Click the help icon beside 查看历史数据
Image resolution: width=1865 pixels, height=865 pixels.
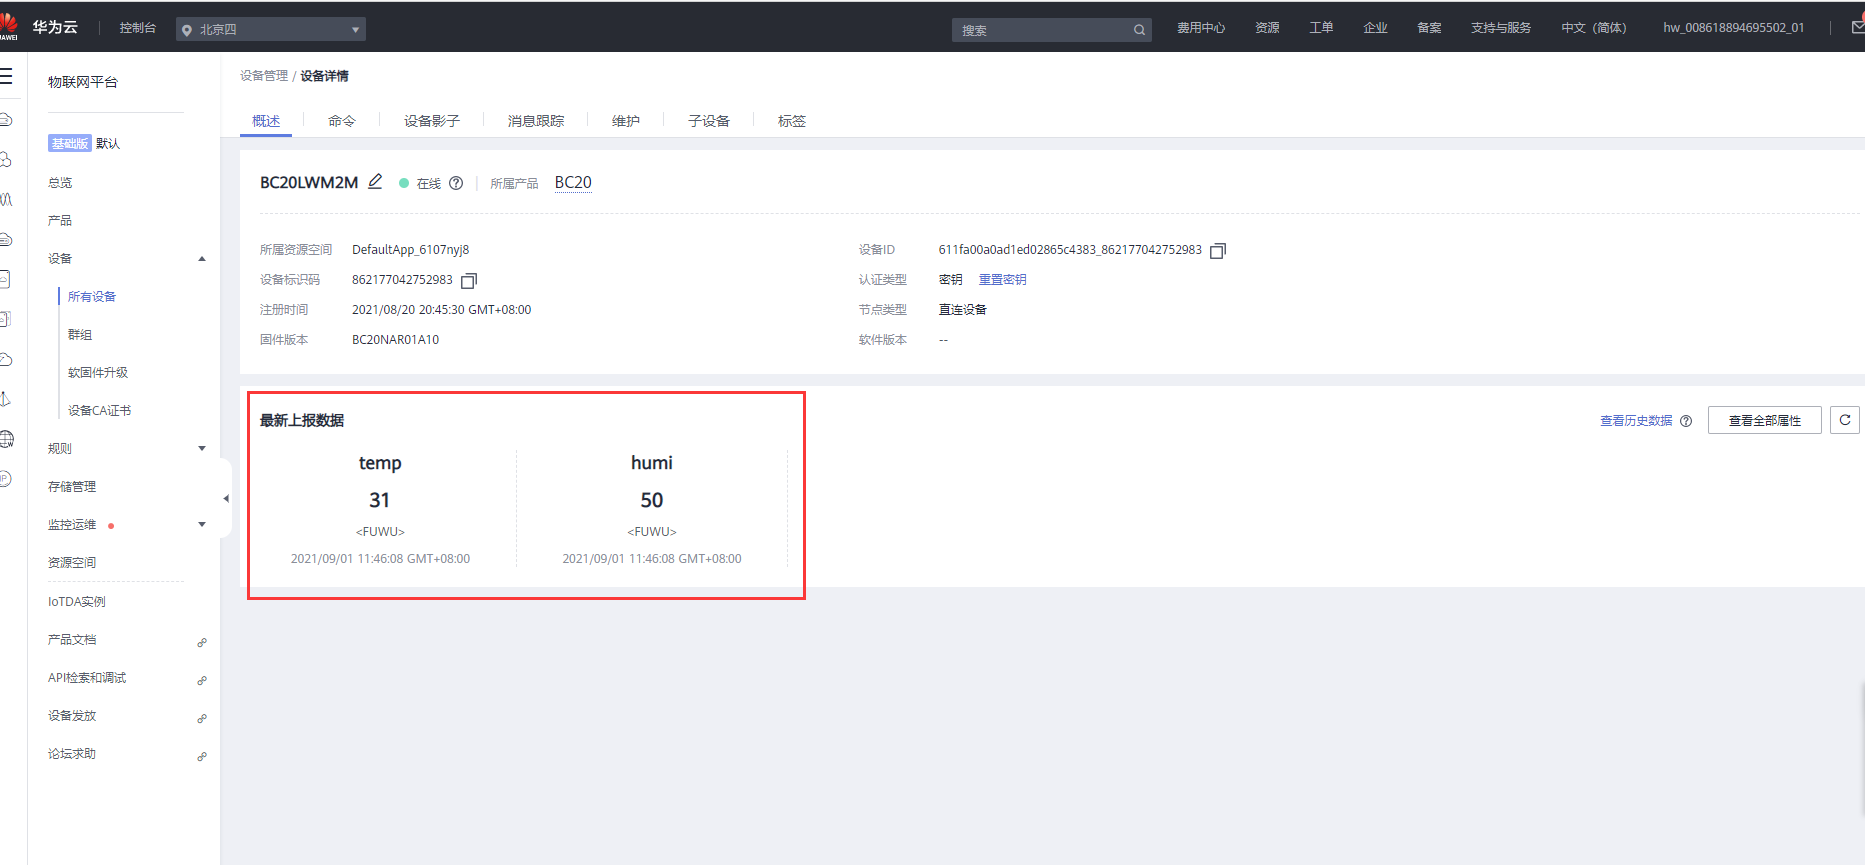tap(1686, 421)
